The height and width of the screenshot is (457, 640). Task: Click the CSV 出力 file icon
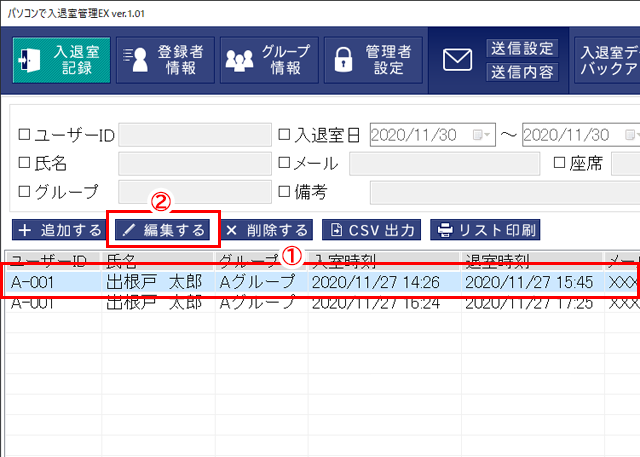[x=337, y=230]
